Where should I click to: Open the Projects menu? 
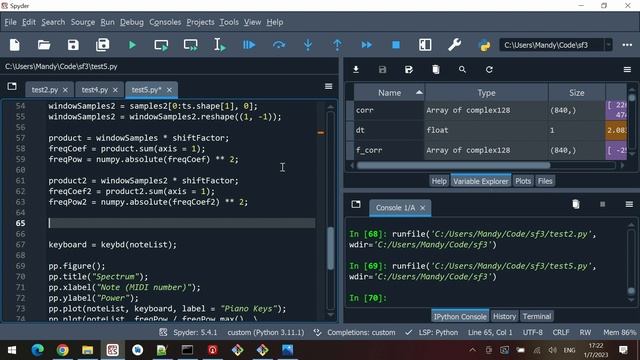(200, 22)
